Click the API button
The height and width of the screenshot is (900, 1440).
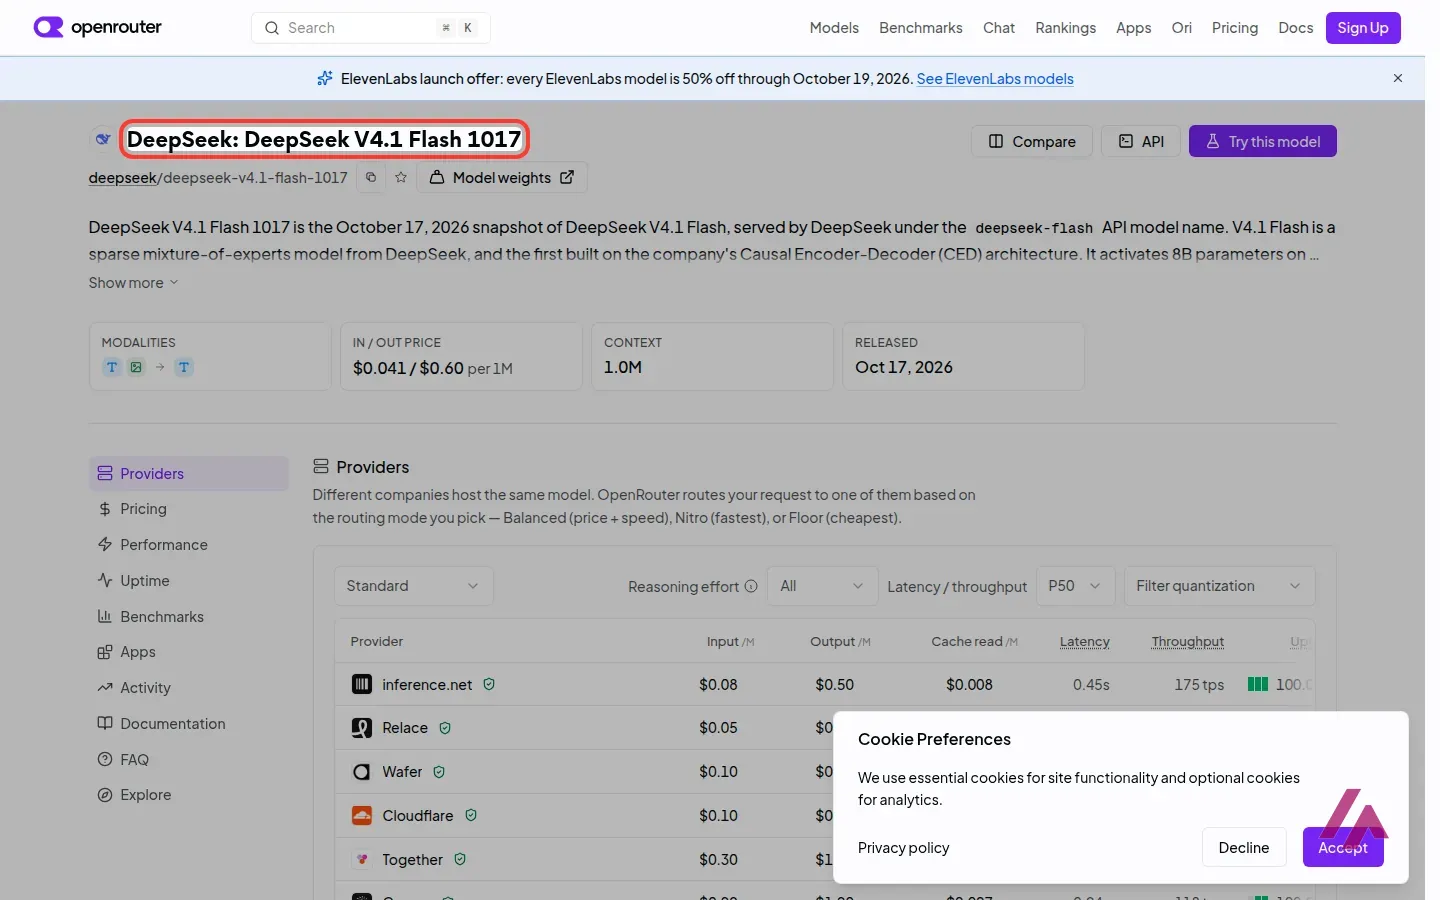(1141, 141)
